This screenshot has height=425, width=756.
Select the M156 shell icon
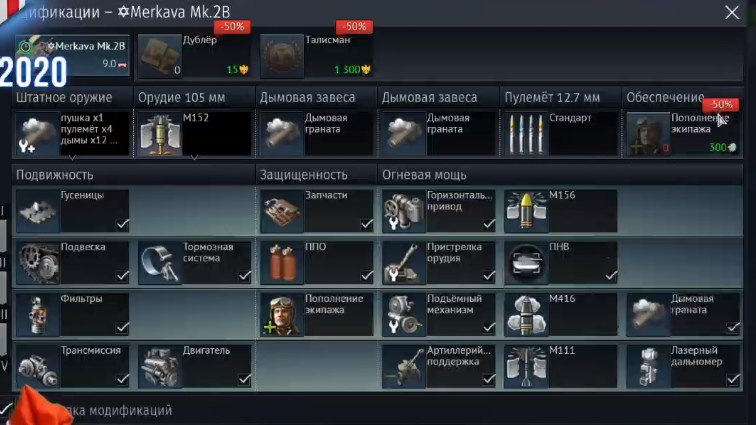pos(526,211)
